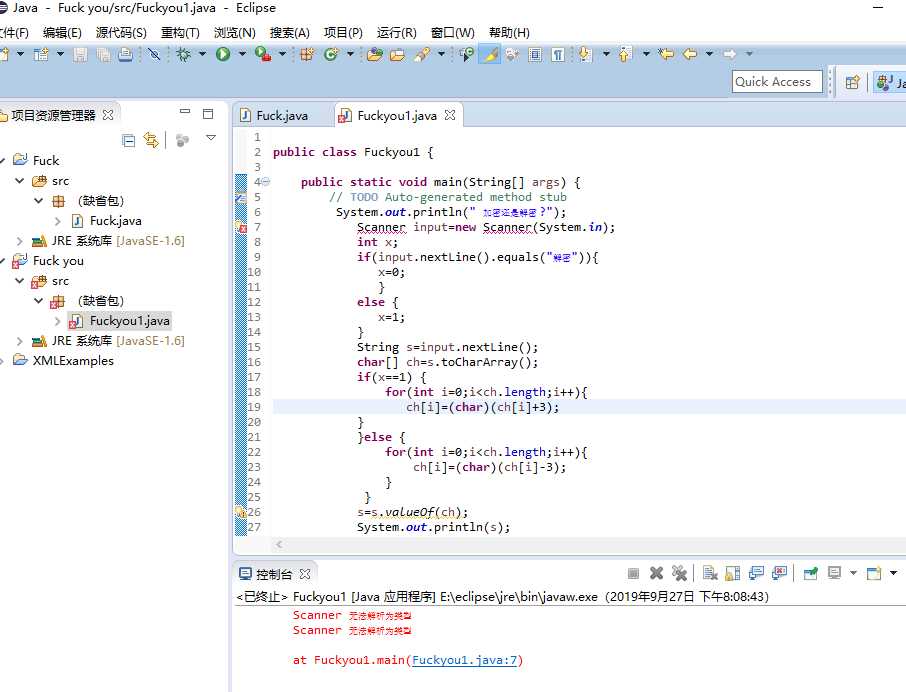906x692 pixels.
Task: Click the Search flashlight toolbar icon
Action: pyautogui.click(x=422, y=54)
